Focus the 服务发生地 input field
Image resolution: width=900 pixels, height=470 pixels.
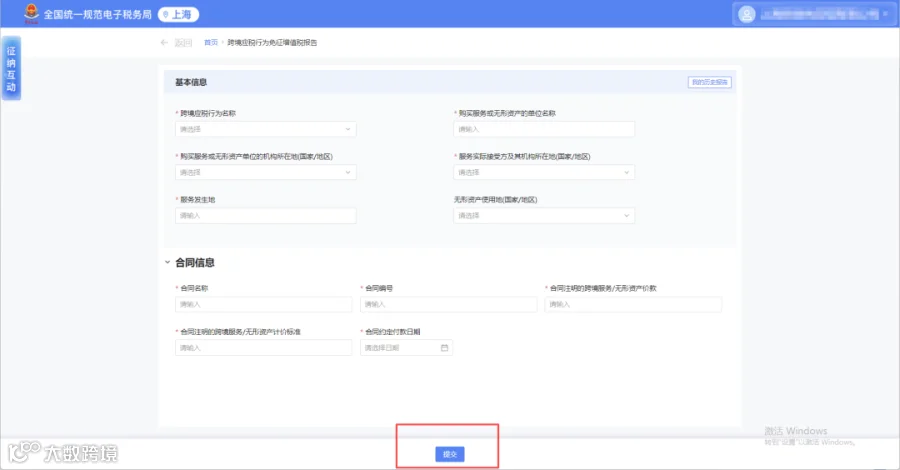266,215
